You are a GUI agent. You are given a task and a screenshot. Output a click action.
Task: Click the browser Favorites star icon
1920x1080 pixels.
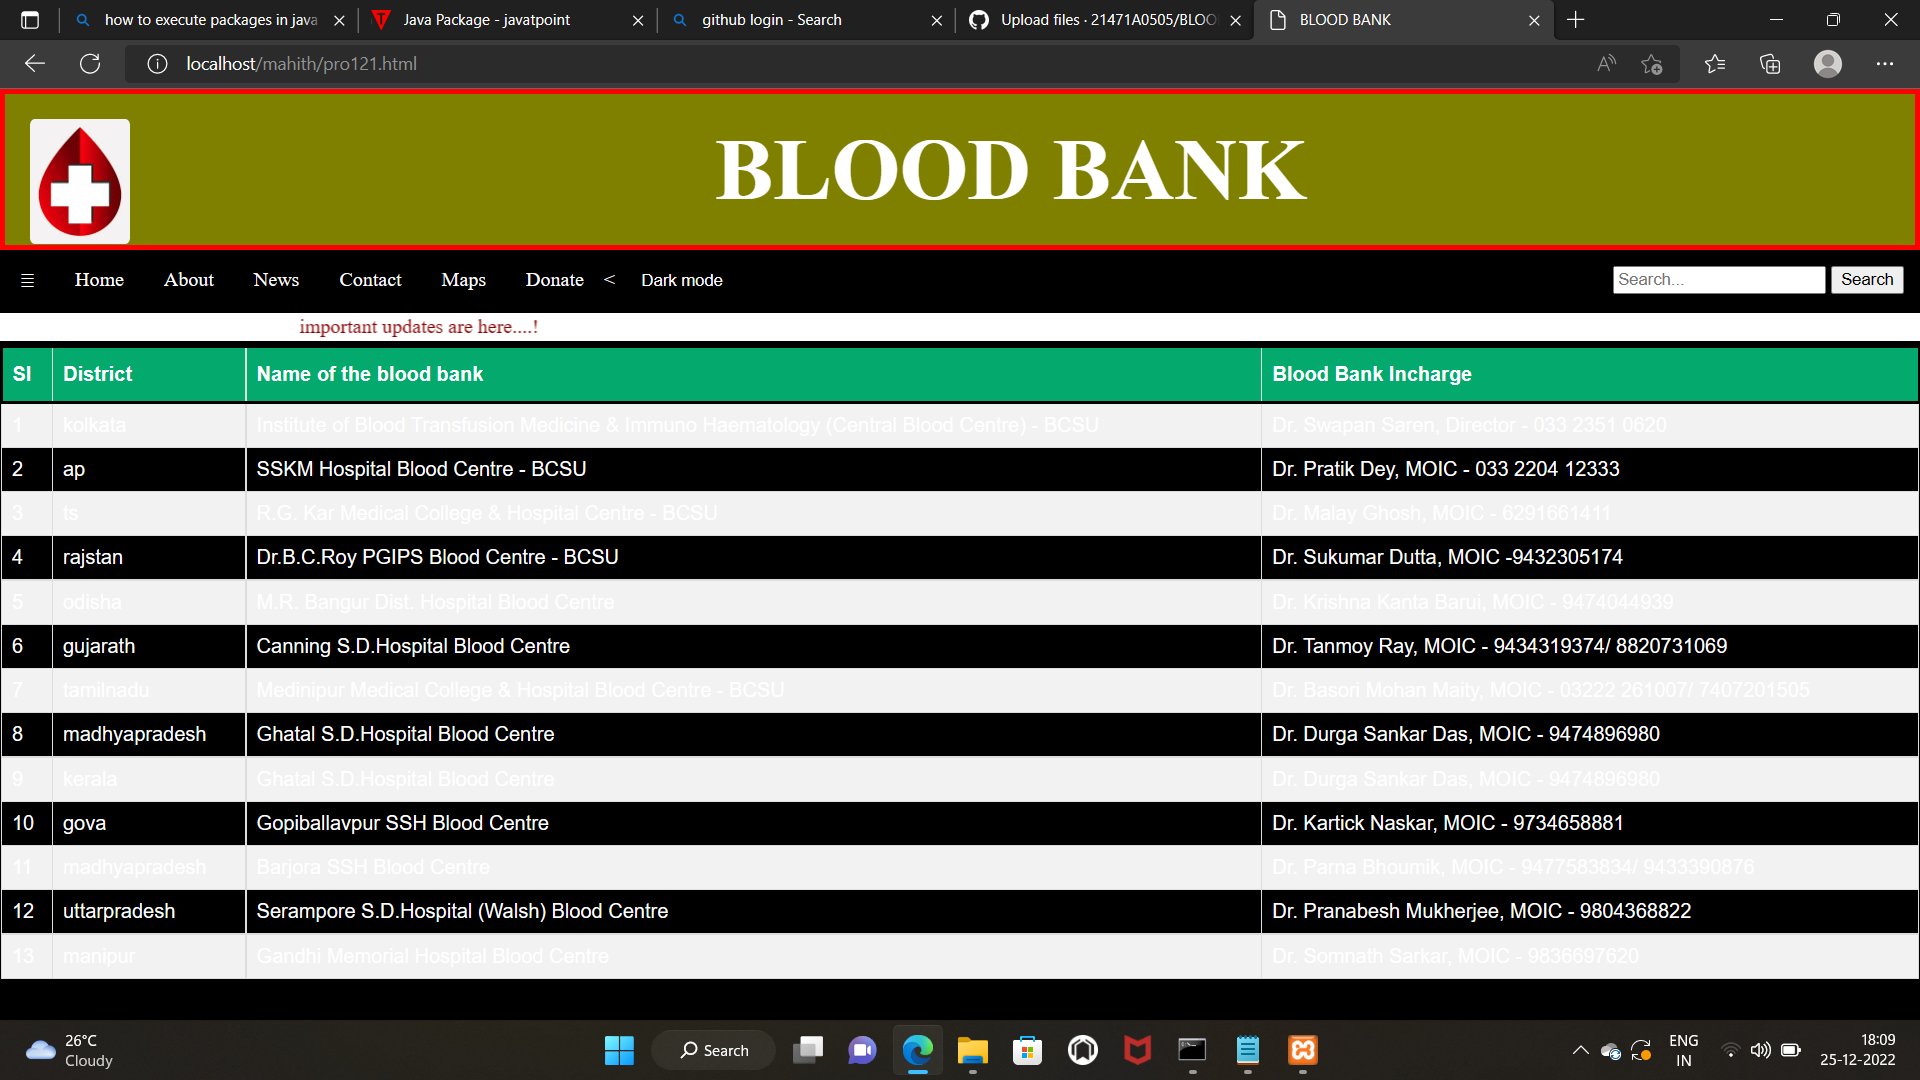(1715, 63)
